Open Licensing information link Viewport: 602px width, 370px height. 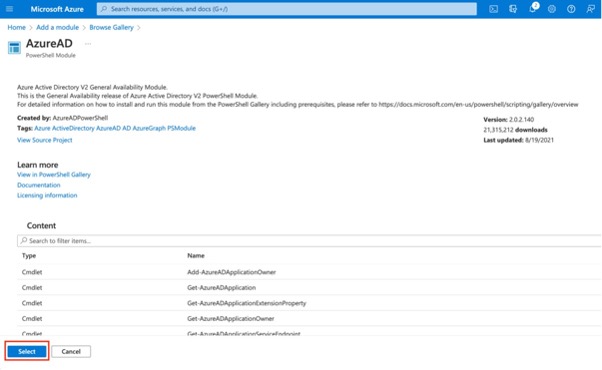(x=47, y=195)
